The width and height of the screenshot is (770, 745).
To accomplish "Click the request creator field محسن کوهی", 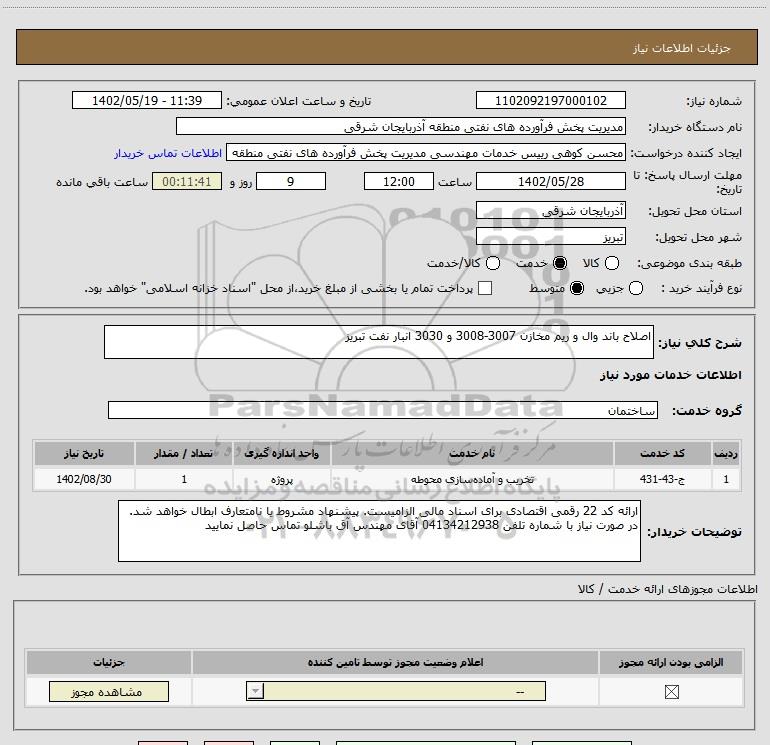I will pos(426,153).
